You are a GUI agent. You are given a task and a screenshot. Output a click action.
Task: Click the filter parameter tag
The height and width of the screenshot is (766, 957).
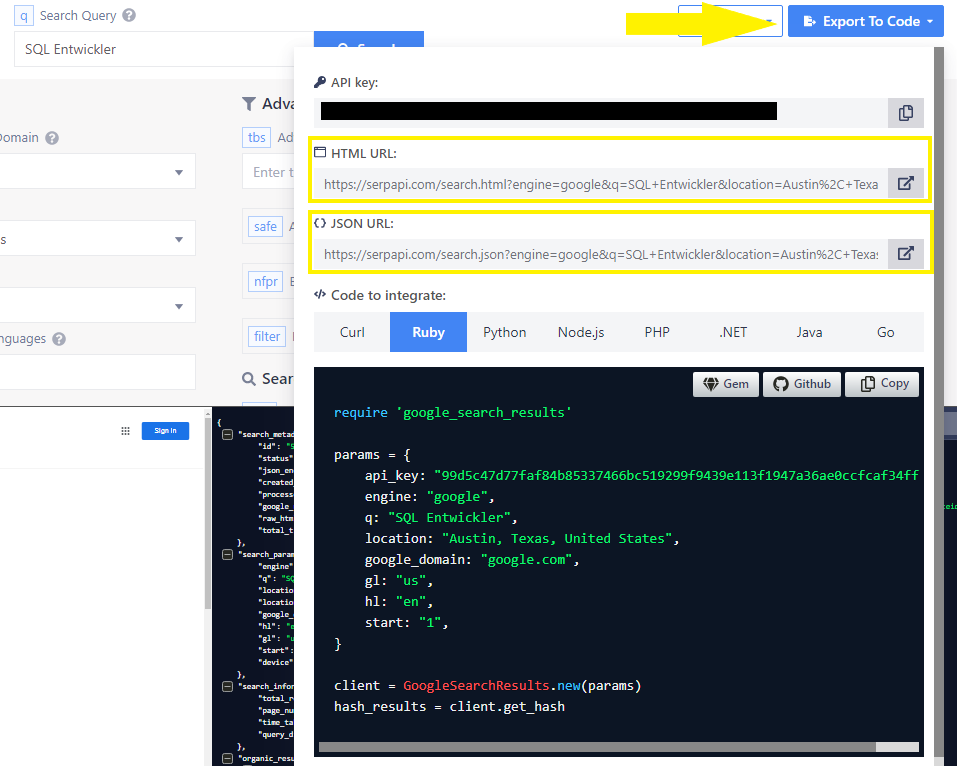(267, 336)
